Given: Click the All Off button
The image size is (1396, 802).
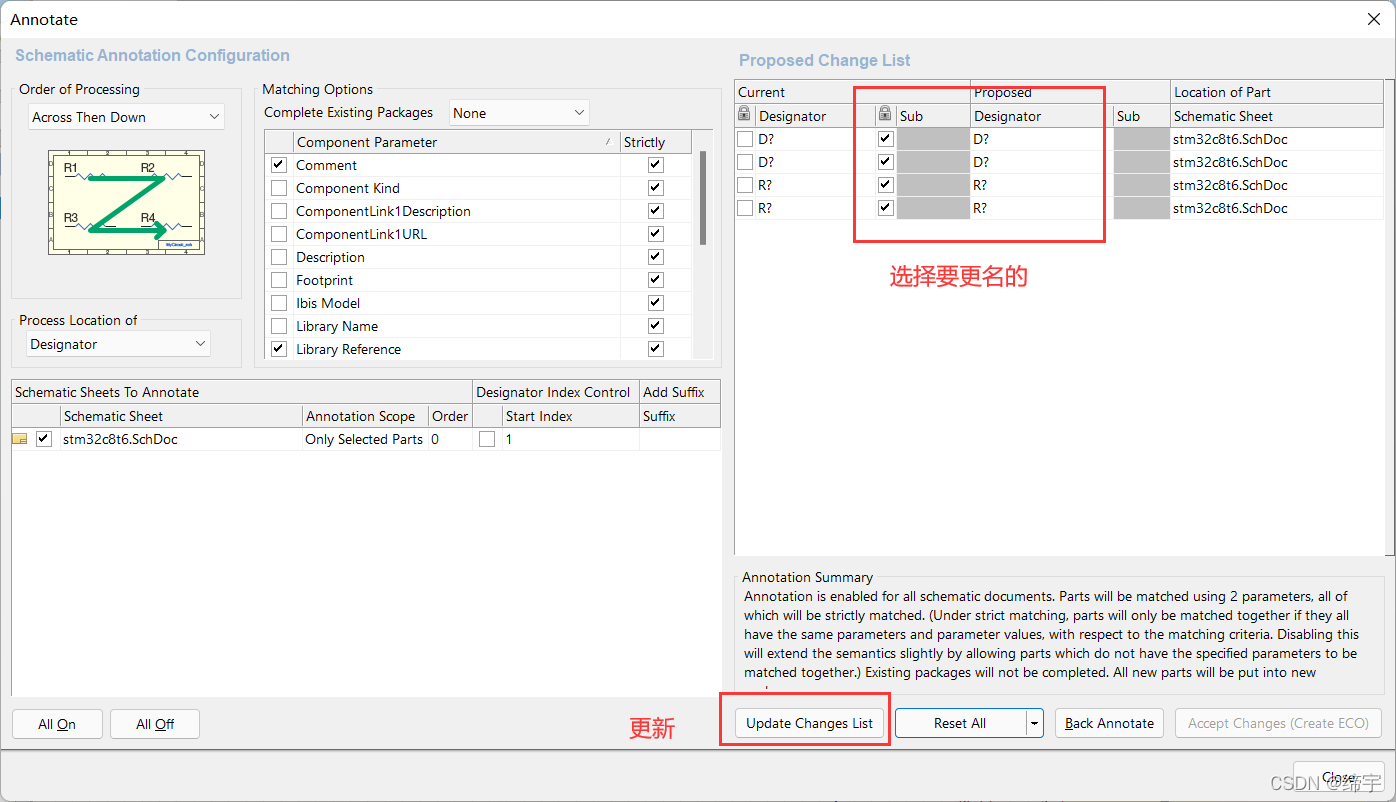Looking at the screenshot, I should [x=155, y=724].
